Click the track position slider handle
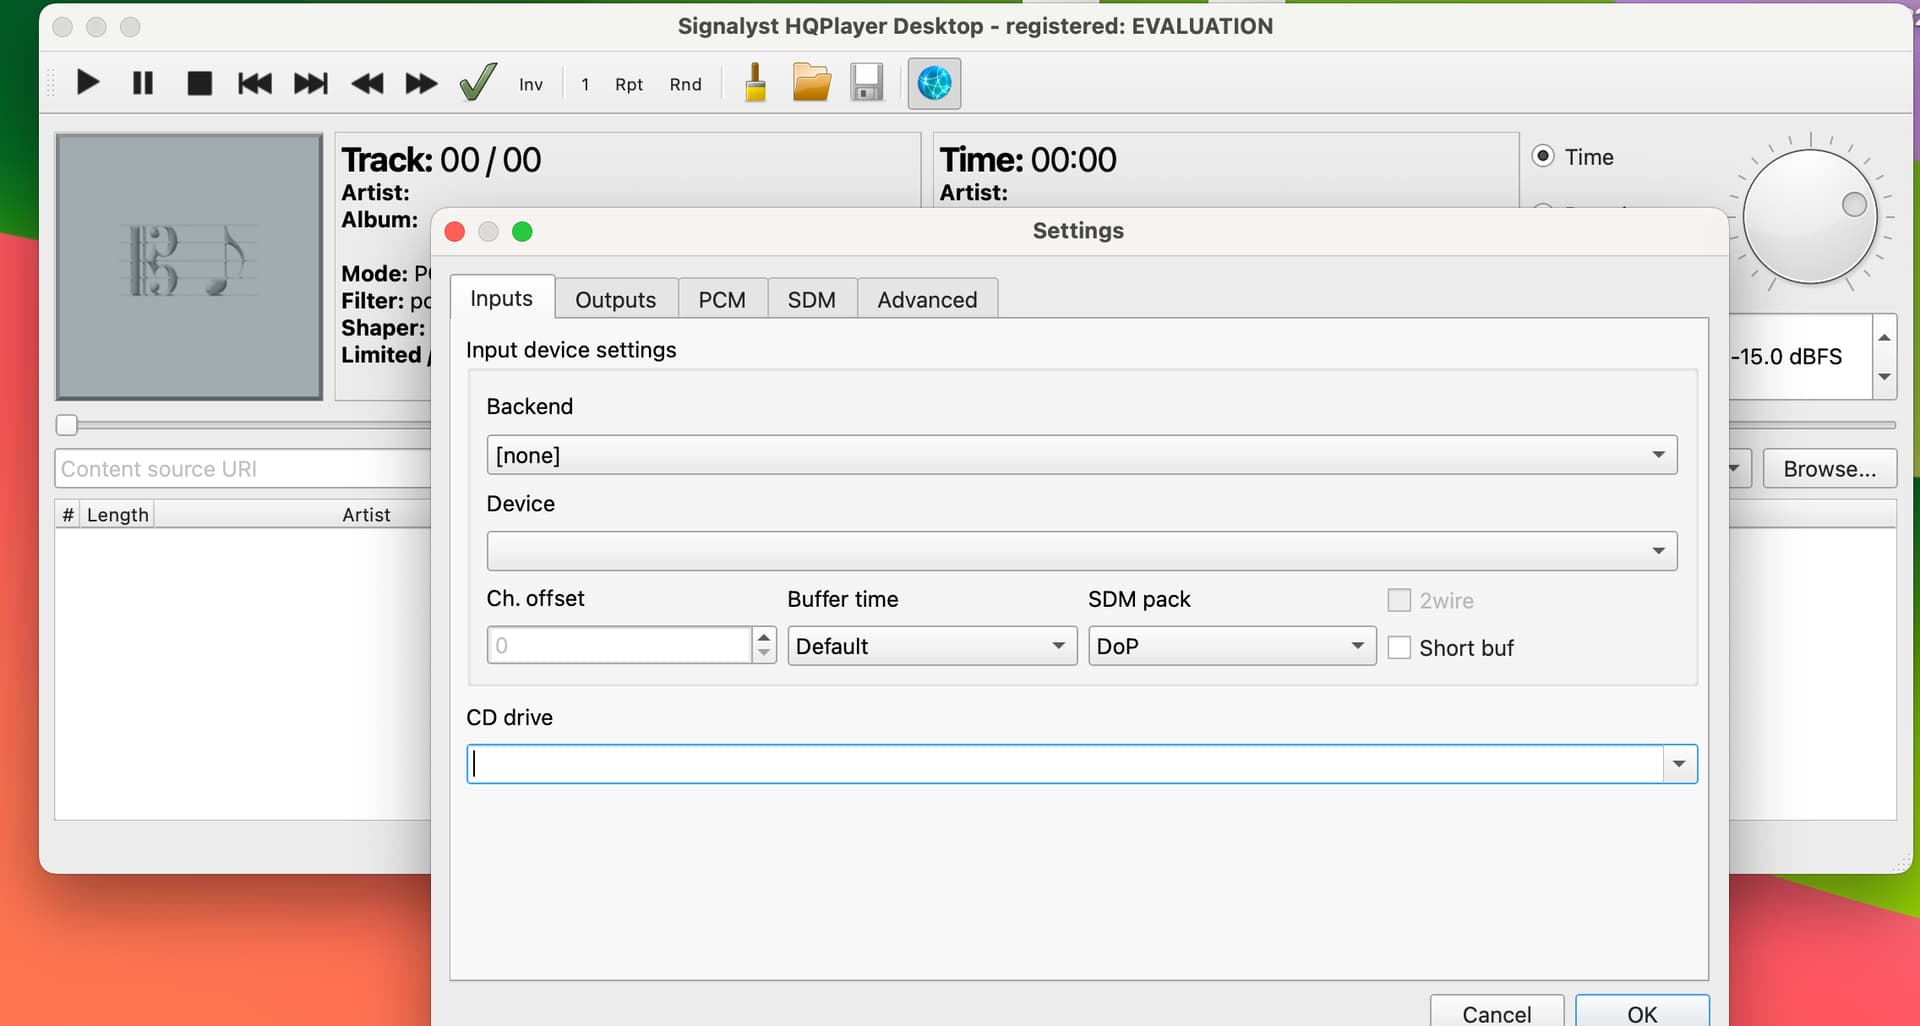 (x=67, y=425)
